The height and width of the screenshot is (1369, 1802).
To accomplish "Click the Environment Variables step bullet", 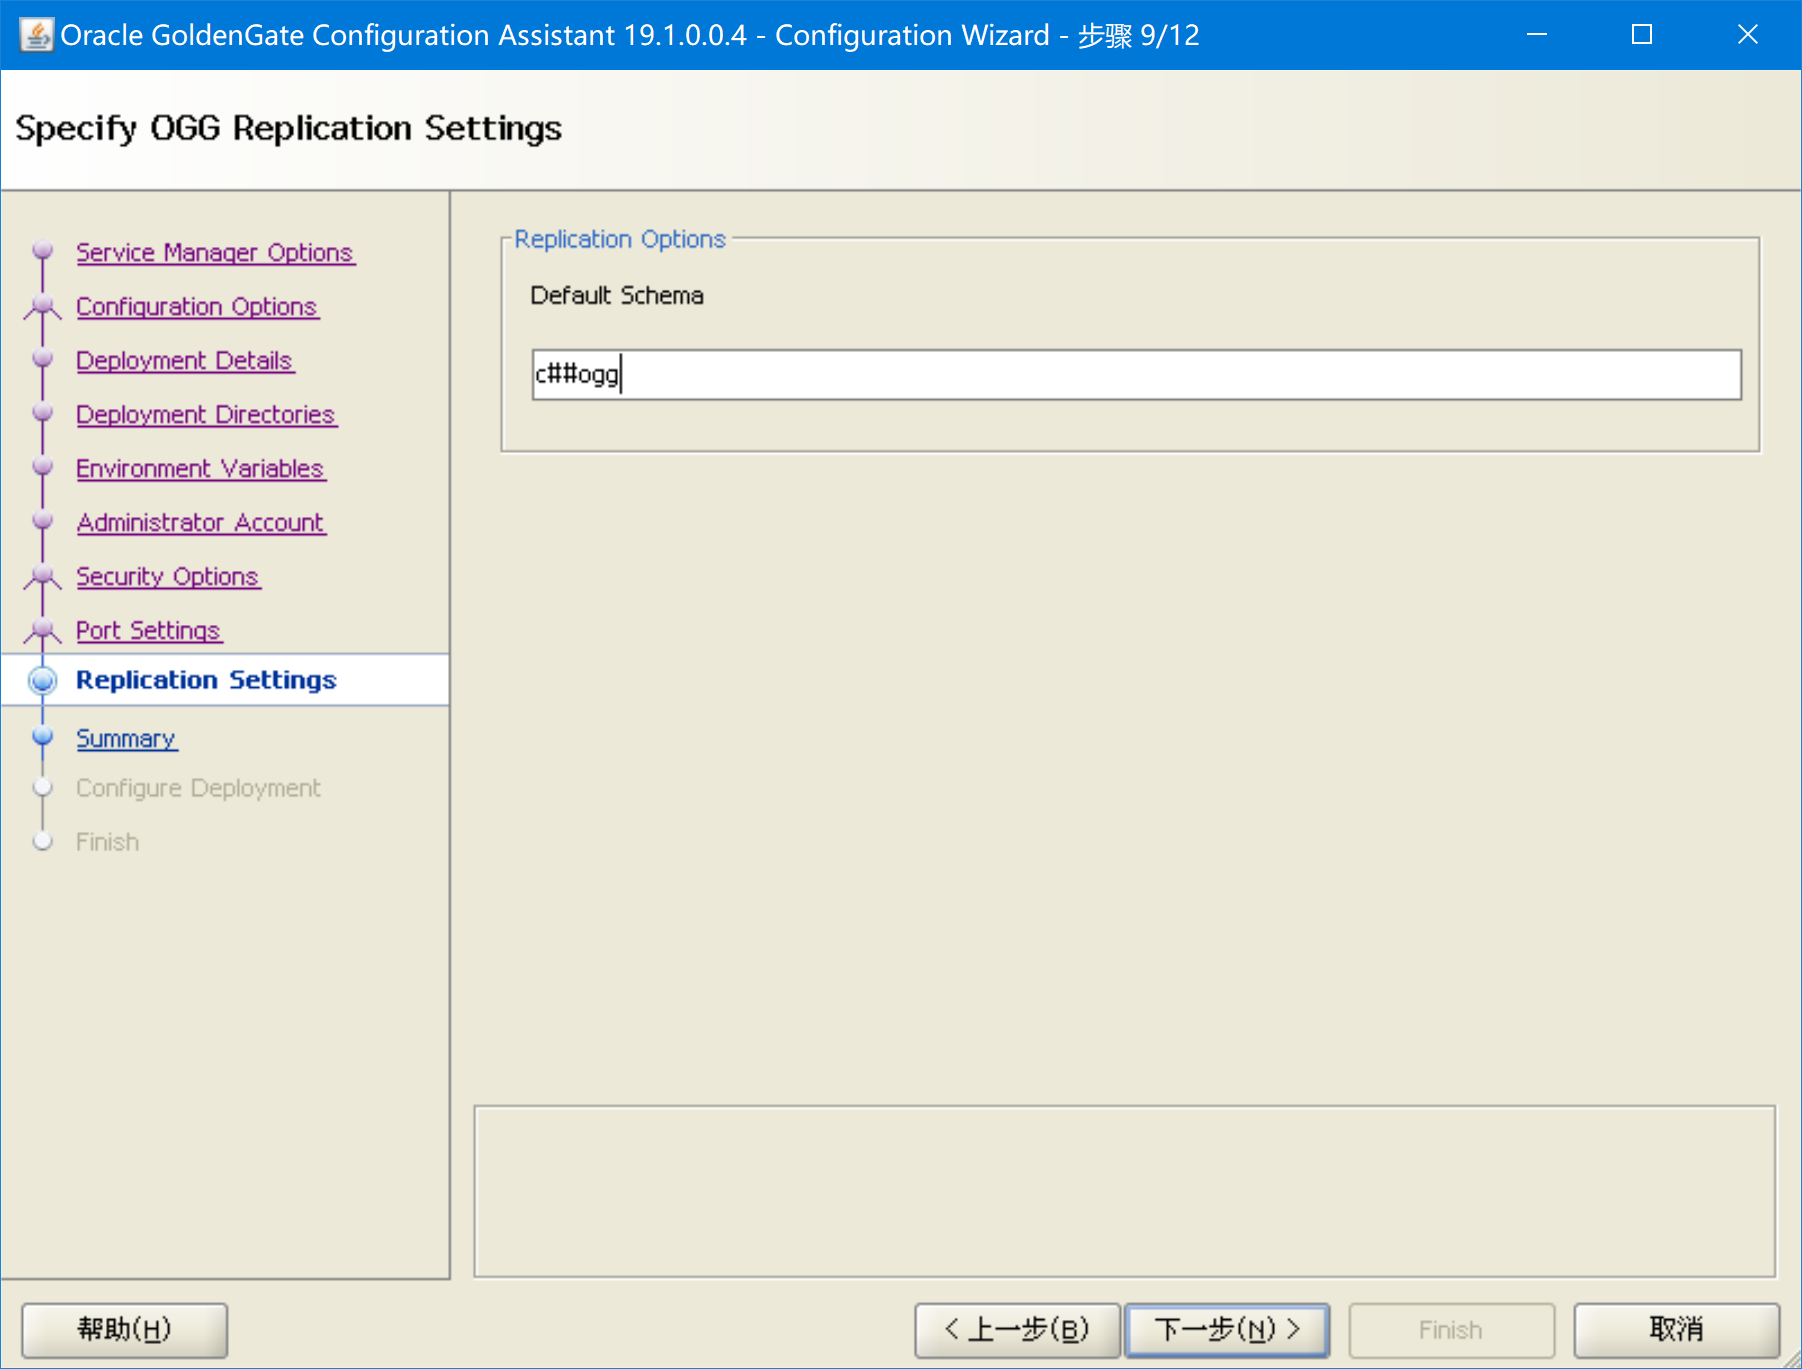I will click(x=42, y=466).
